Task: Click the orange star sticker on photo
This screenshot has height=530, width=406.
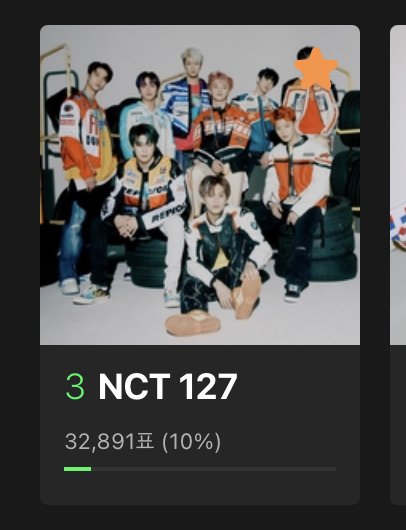Action: coord(316,68)
